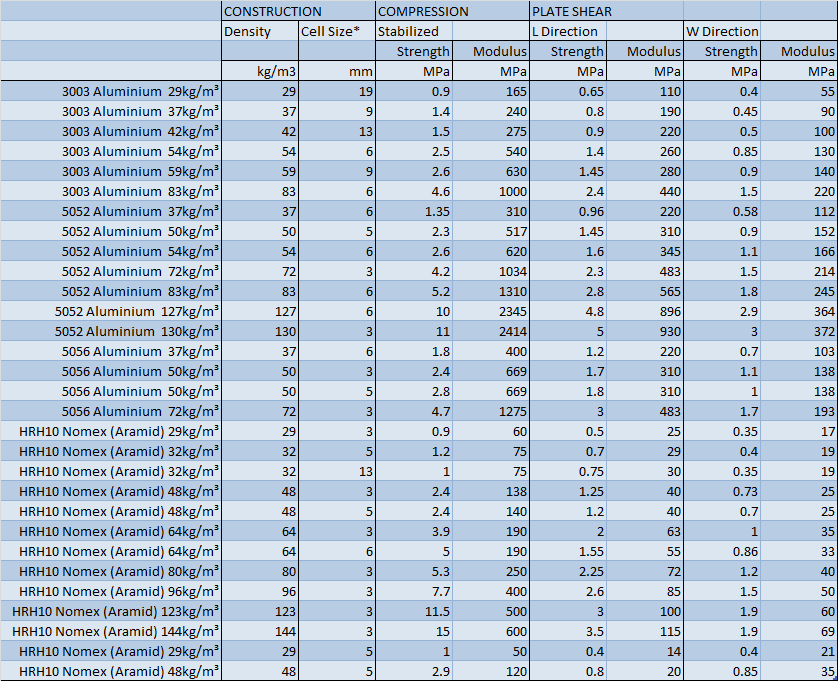Click L direction modulus value 115
This screenshot has width=838, height=681.
645,631
